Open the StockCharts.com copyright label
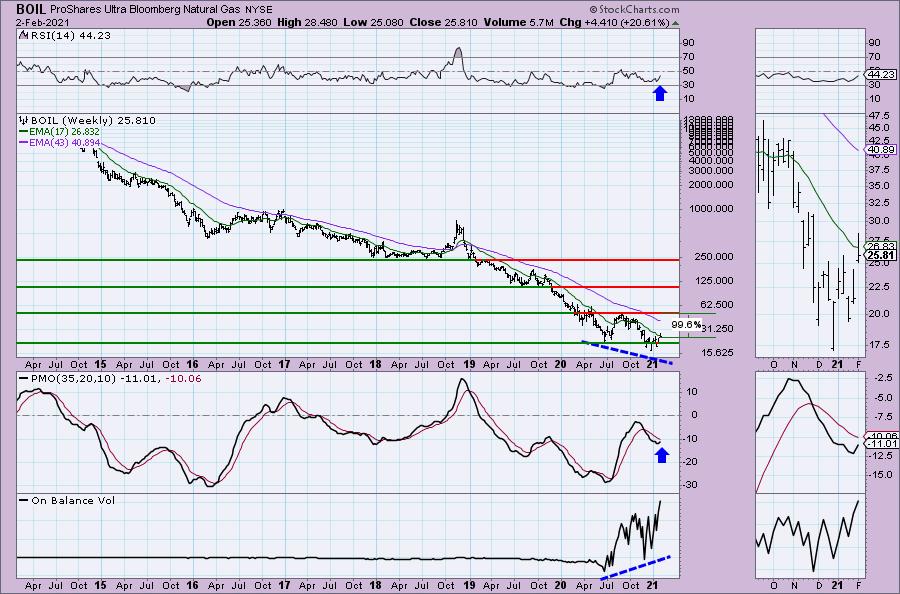The image size is (900, 594). coord(634,9)
